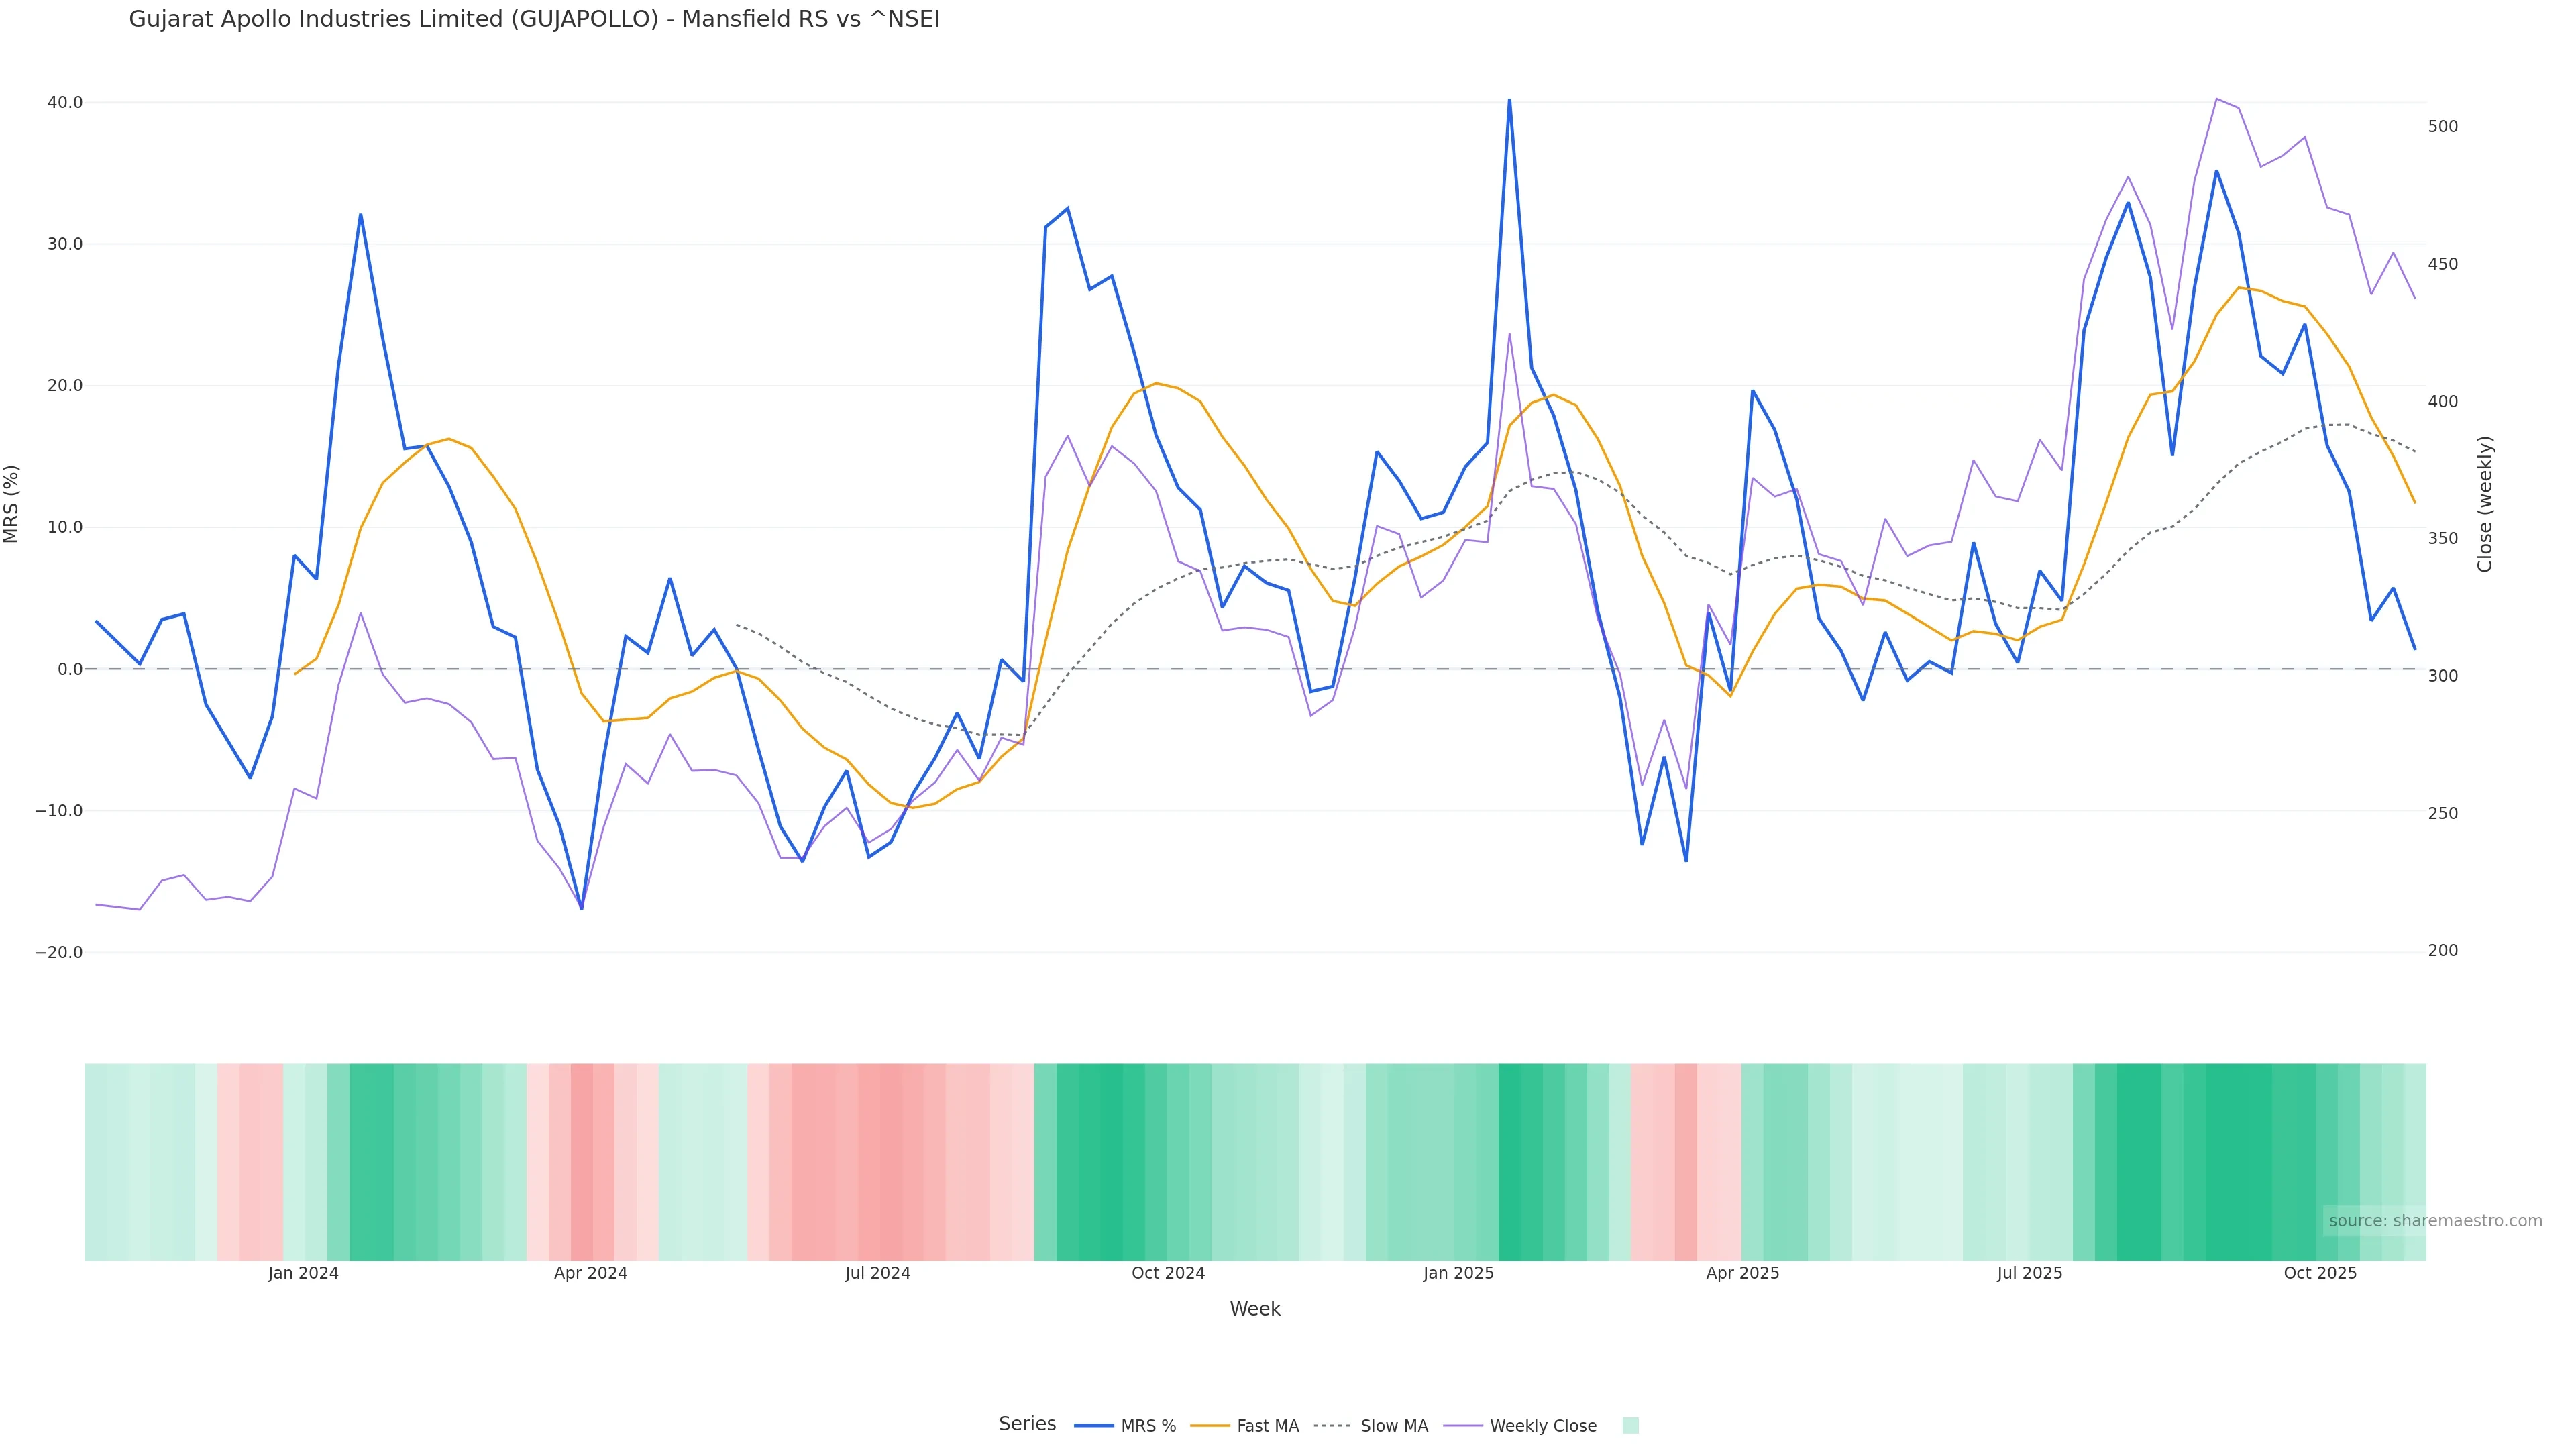Click the MRS (%) y-axis title
The height and width of the screenshot is (1449, 2576).
point(12,504)
